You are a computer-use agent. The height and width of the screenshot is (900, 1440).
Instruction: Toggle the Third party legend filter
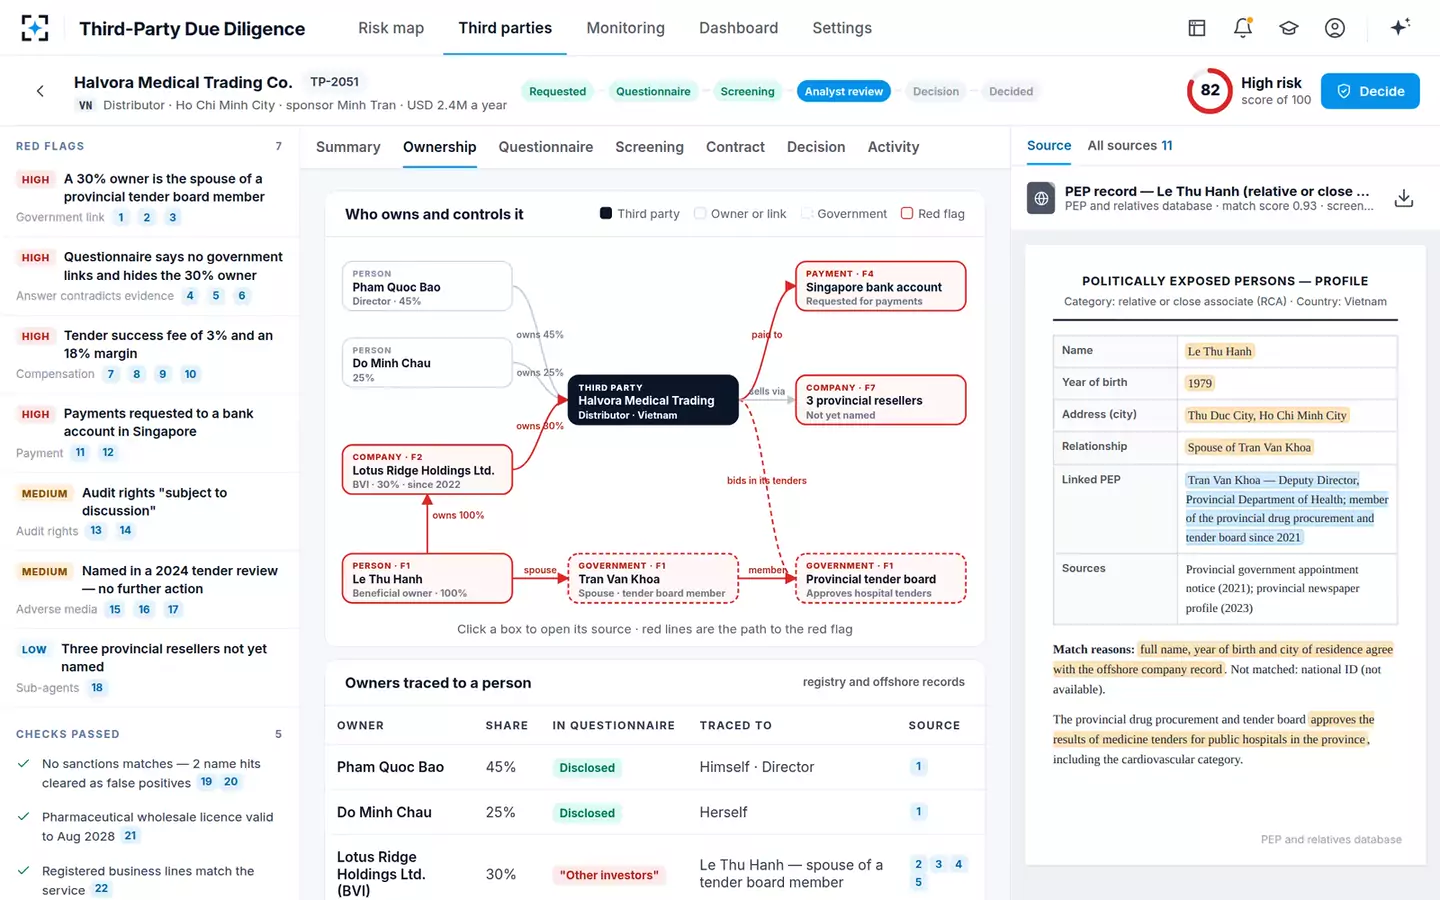coord(640,214)
